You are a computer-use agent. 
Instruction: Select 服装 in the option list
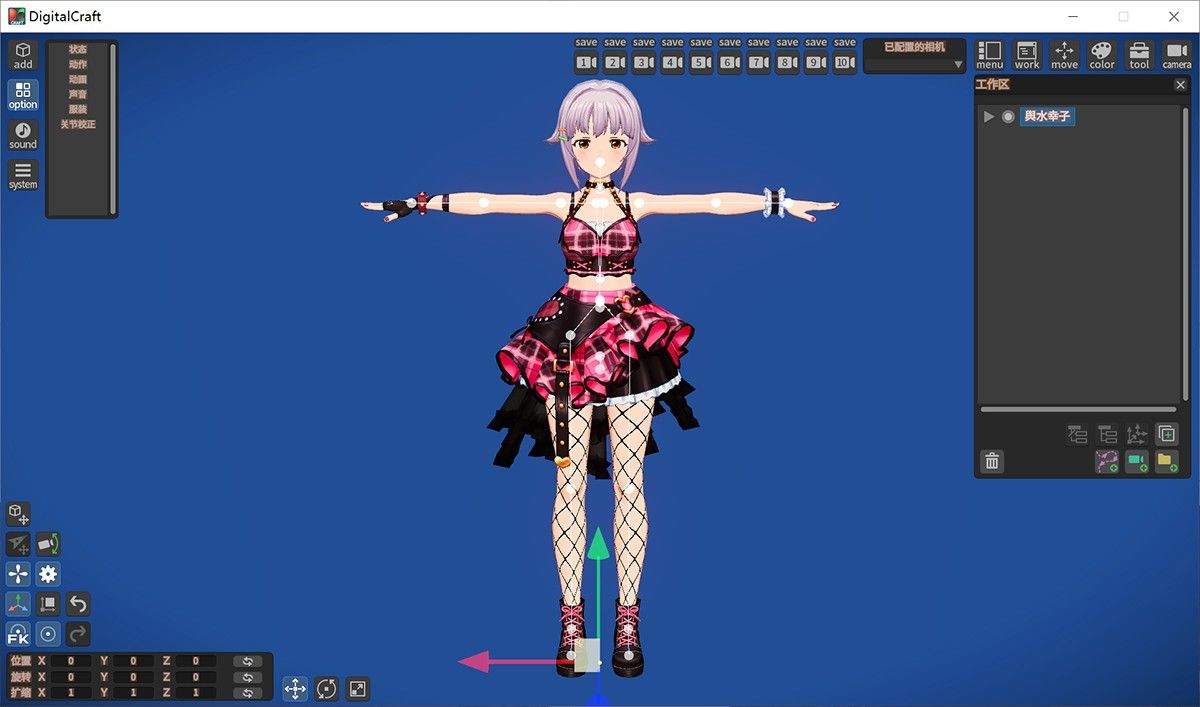pos(78,109)
